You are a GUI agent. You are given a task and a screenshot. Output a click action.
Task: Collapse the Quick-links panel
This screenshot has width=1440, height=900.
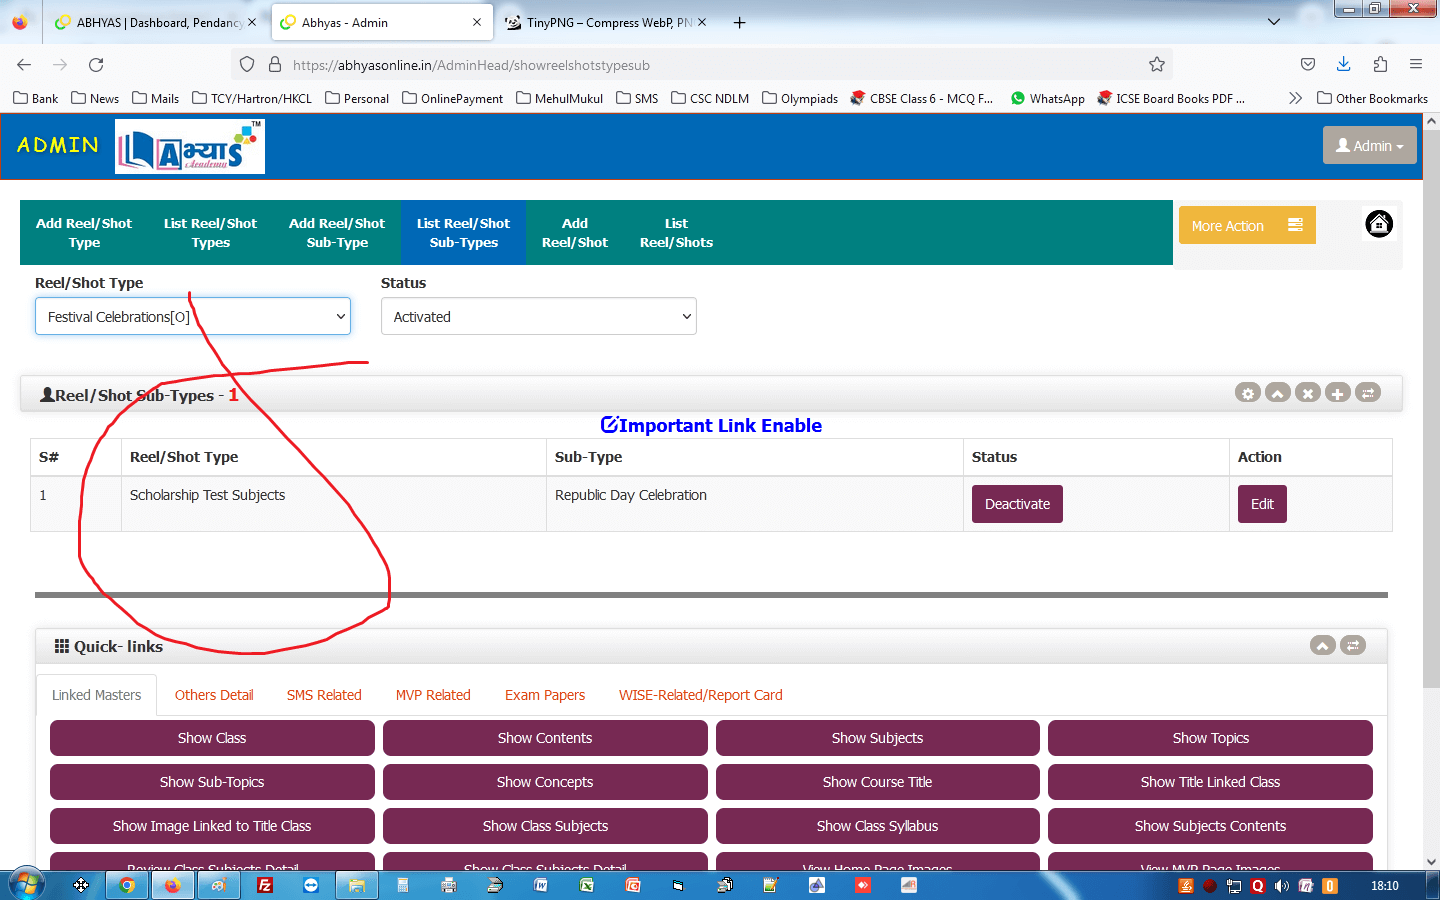[1322, 645]
